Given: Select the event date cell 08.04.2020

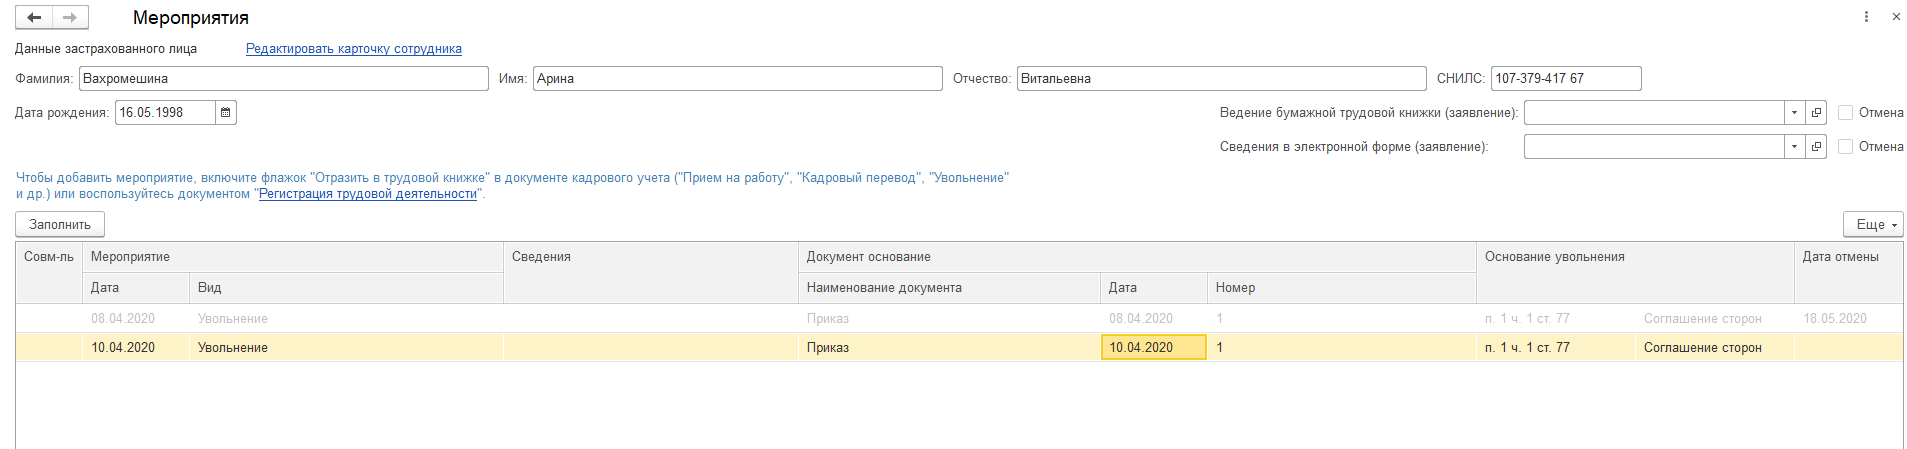Looking at the screenshot, I should [136, 319].
